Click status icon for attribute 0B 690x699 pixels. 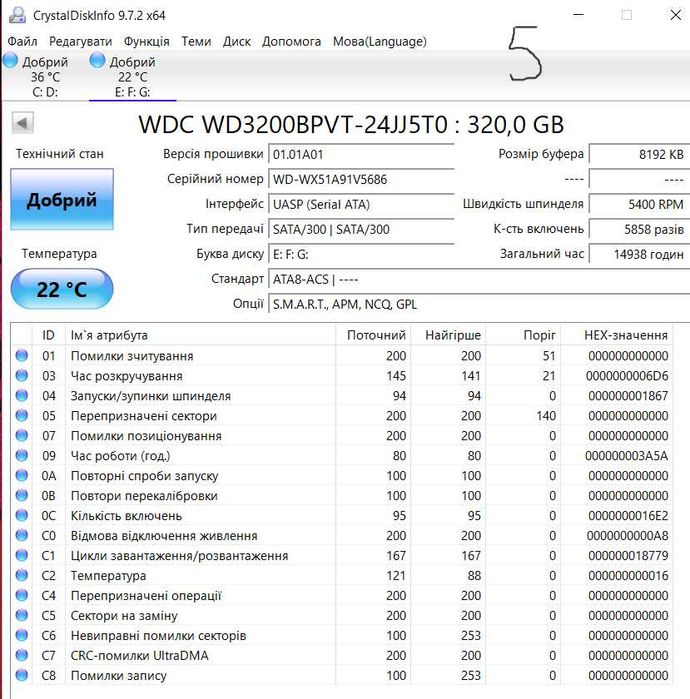point(21,495)
